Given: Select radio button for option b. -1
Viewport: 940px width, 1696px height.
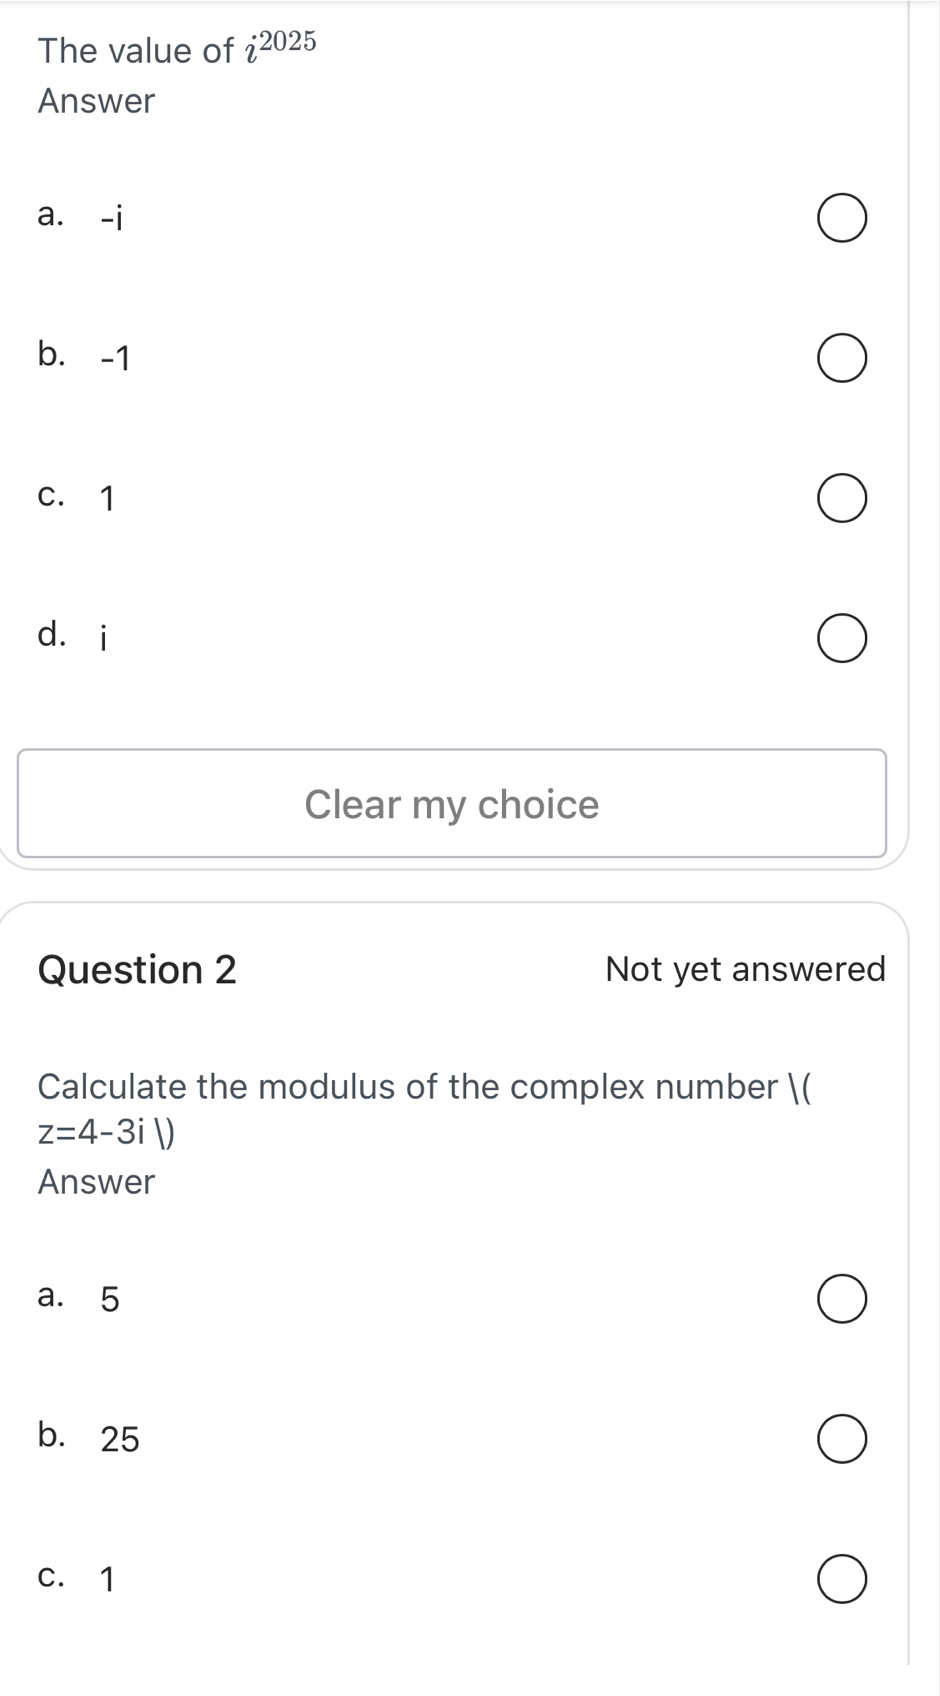Looking at the screenshot, I should (x=842, y=359).
